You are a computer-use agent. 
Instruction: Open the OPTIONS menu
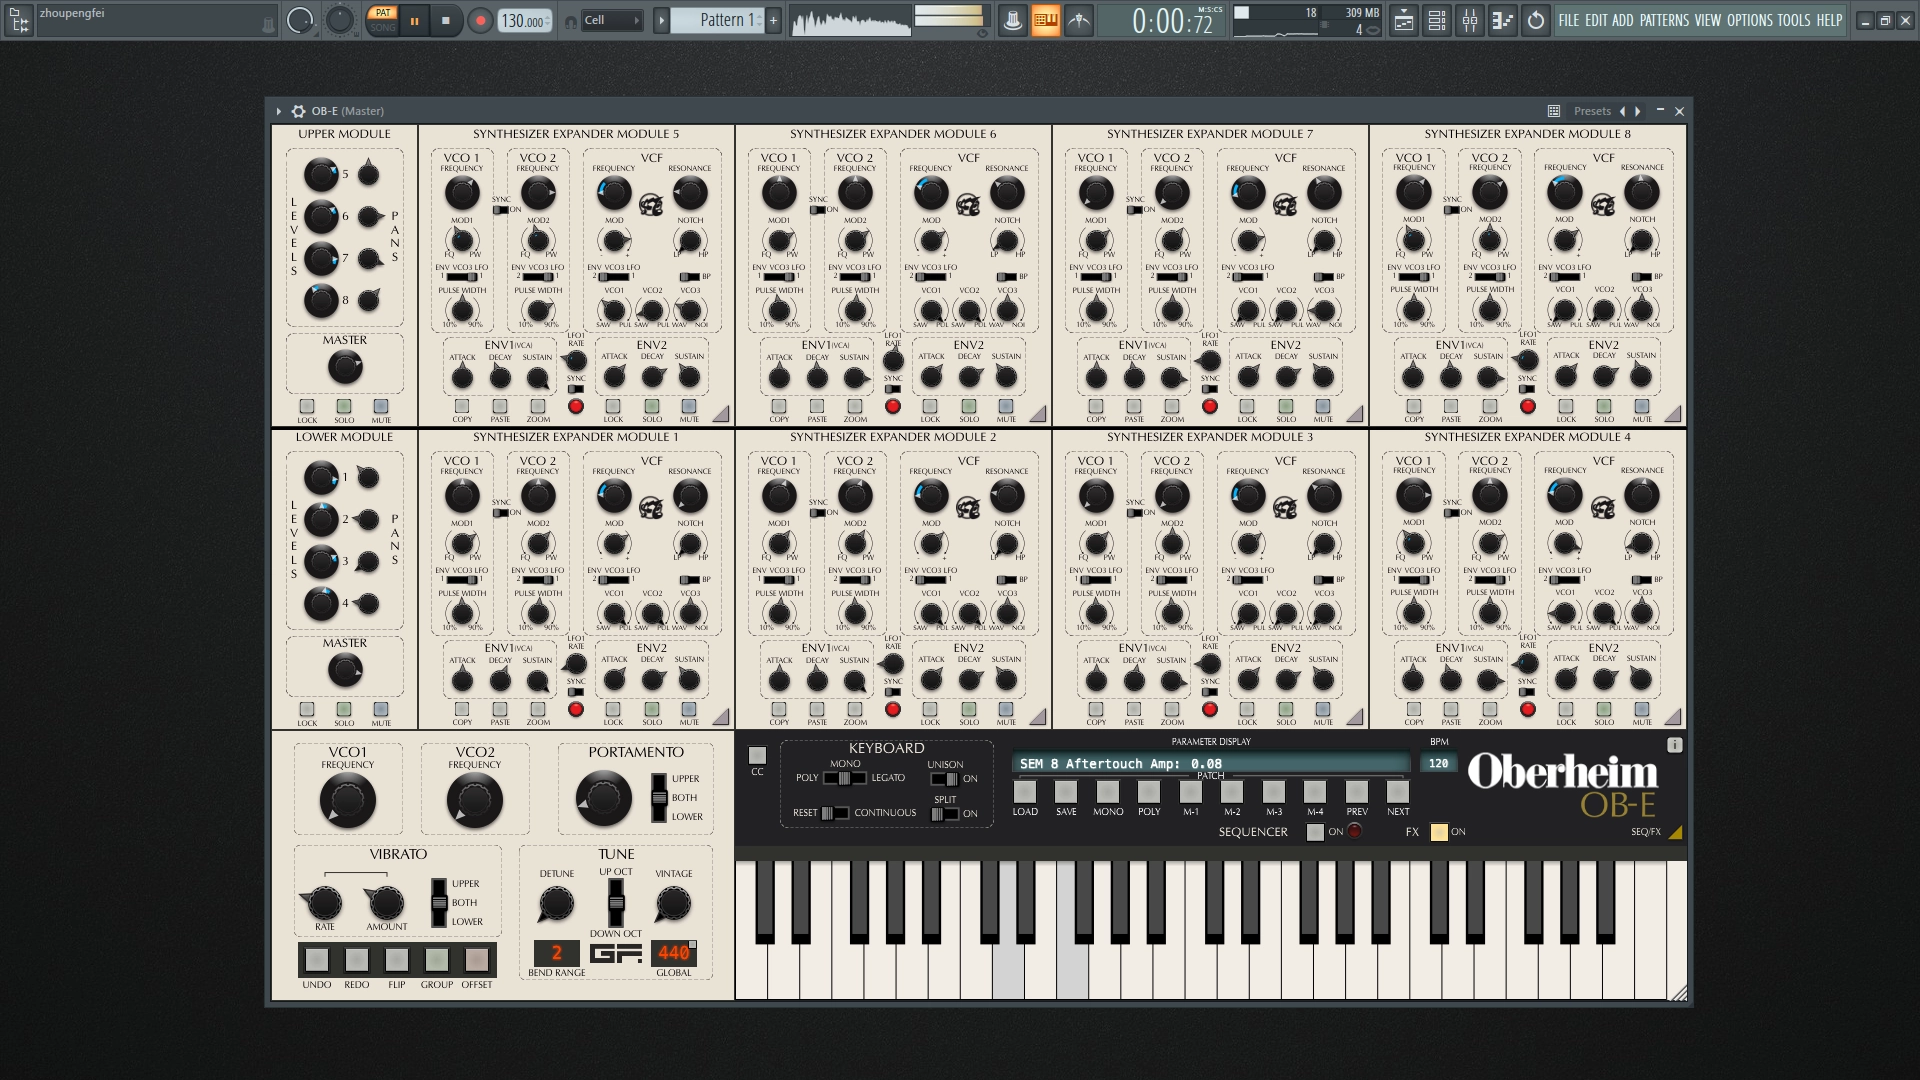(1750, 20)
